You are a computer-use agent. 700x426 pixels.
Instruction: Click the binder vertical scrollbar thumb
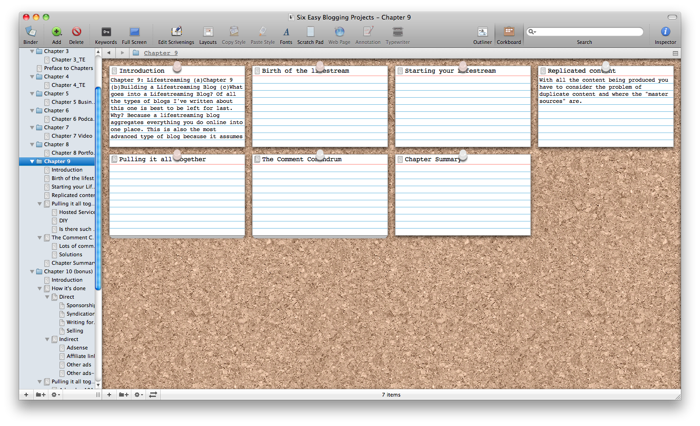point(98,188)
